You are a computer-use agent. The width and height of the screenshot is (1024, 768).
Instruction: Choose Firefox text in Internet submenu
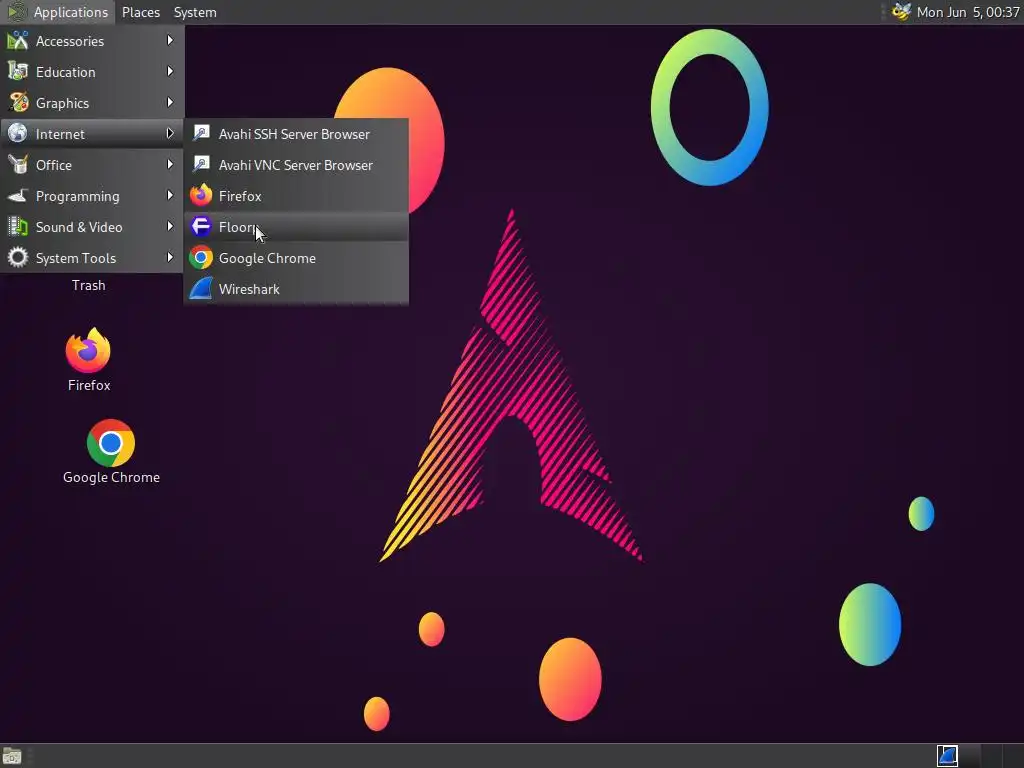pyautogui.click(x=240, y=197)
